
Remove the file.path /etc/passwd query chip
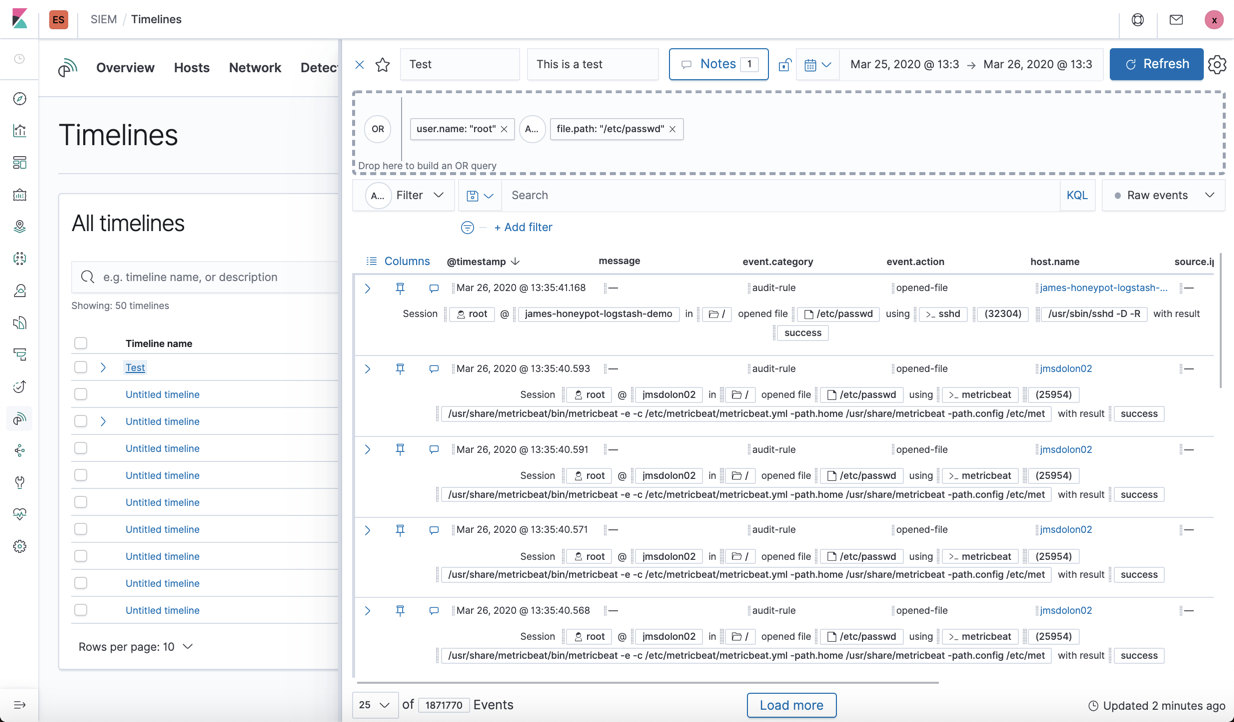pyautogui.click(x=673, y=129)
